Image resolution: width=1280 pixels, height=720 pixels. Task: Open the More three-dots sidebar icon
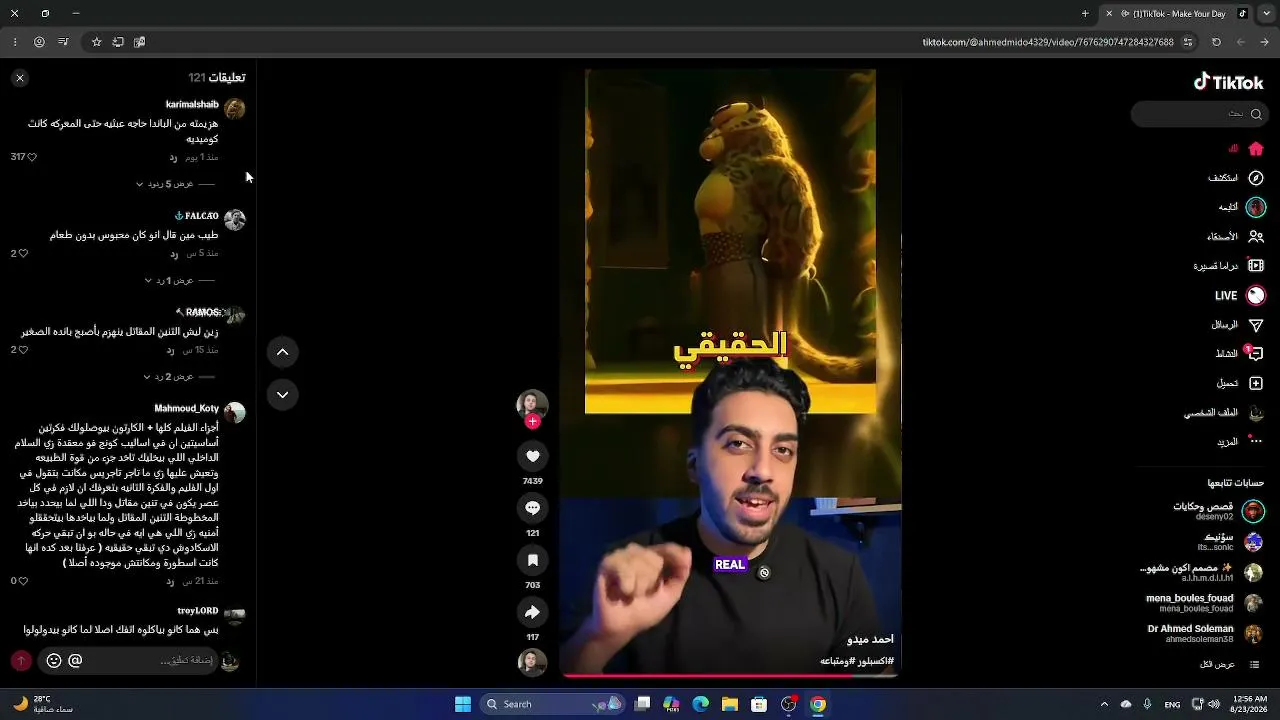1256,441
